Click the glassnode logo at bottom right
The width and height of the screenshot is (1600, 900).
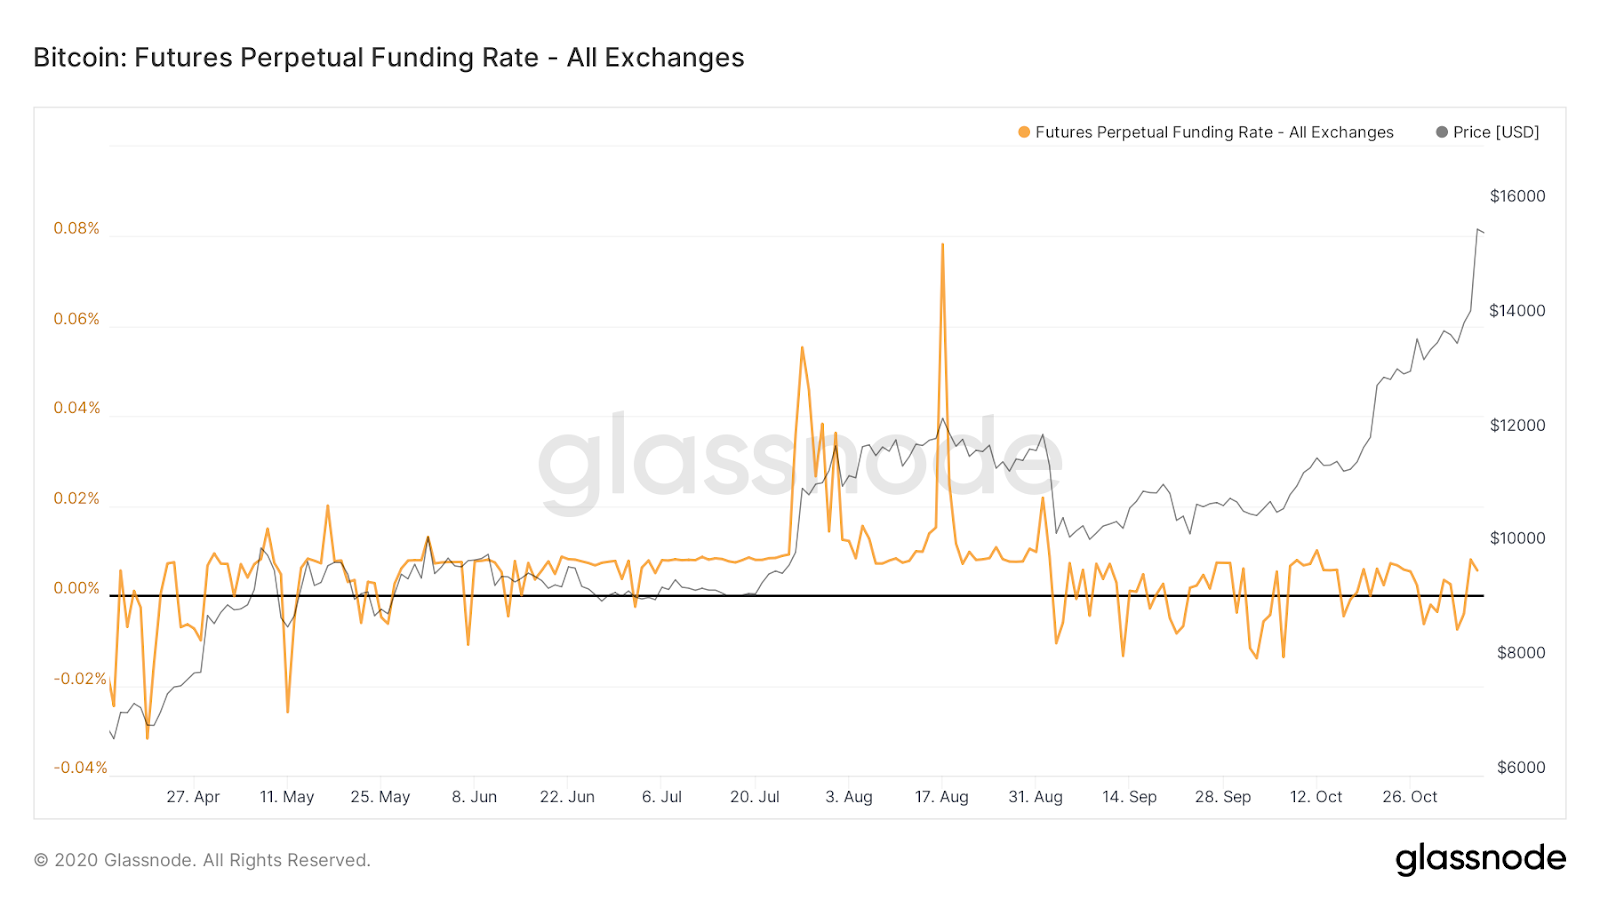pos(1480,859)
